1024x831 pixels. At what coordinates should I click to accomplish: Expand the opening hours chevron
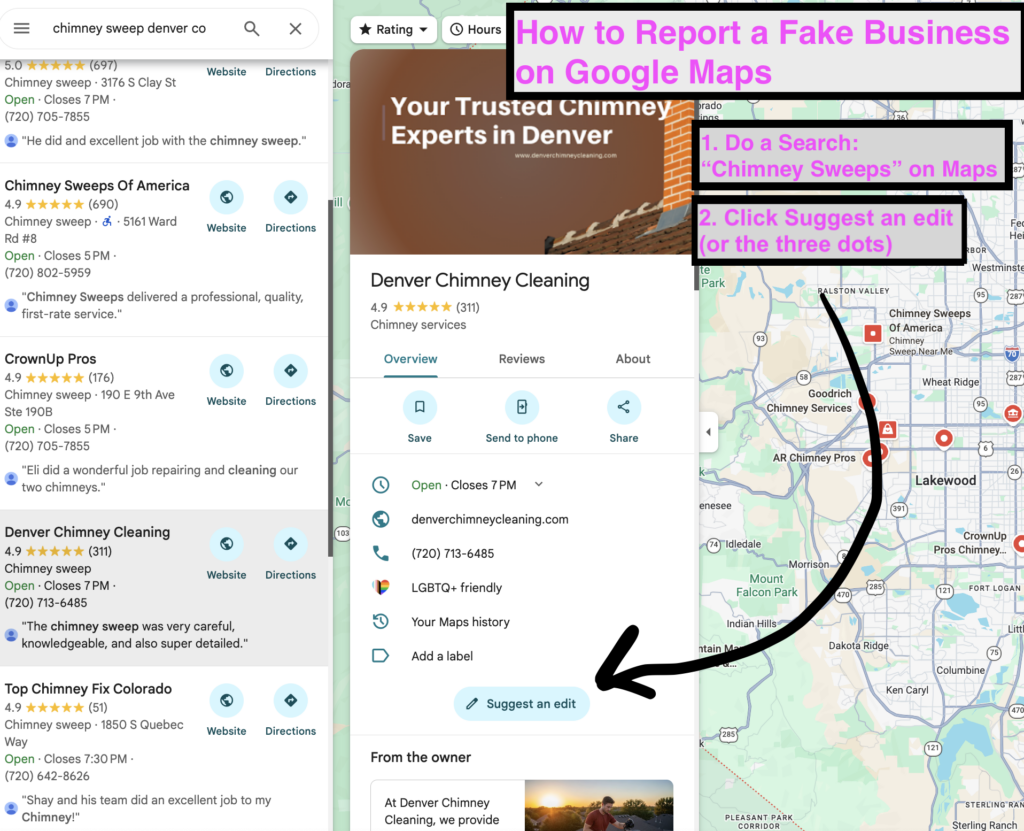click(539, 485)
